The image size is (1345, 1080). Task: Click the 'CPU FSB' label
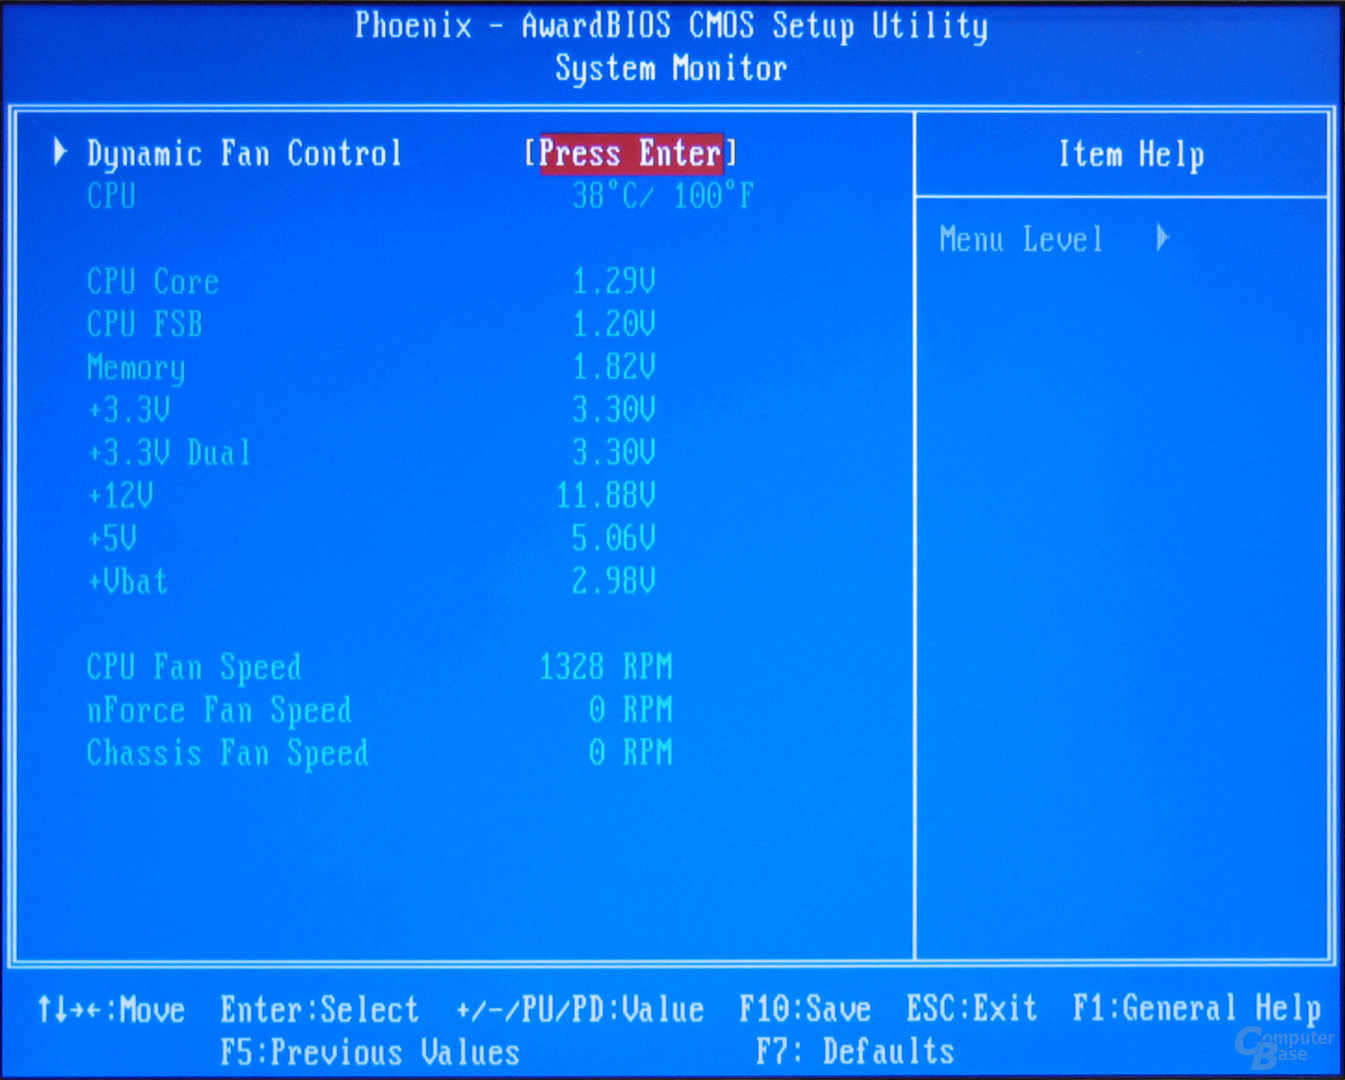tap(144, 325)
